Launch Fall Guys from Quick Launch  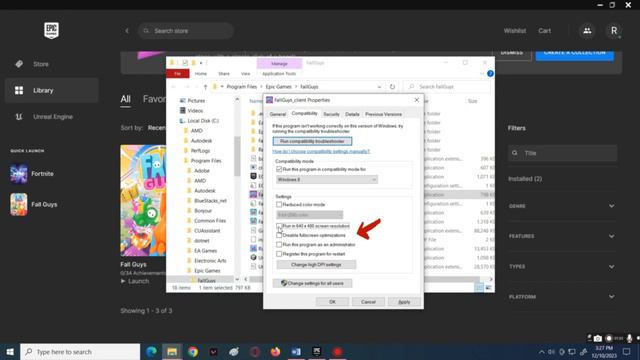34,204
